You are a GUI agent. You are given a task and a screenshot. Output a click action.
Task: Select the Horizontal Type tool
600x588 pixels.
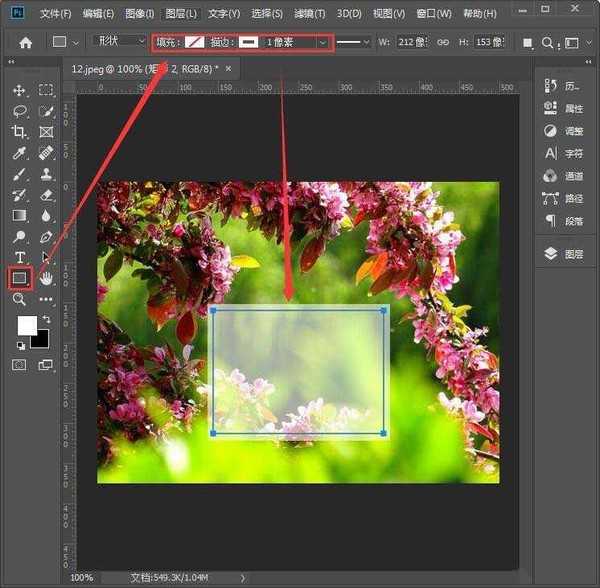pos(19,258)
